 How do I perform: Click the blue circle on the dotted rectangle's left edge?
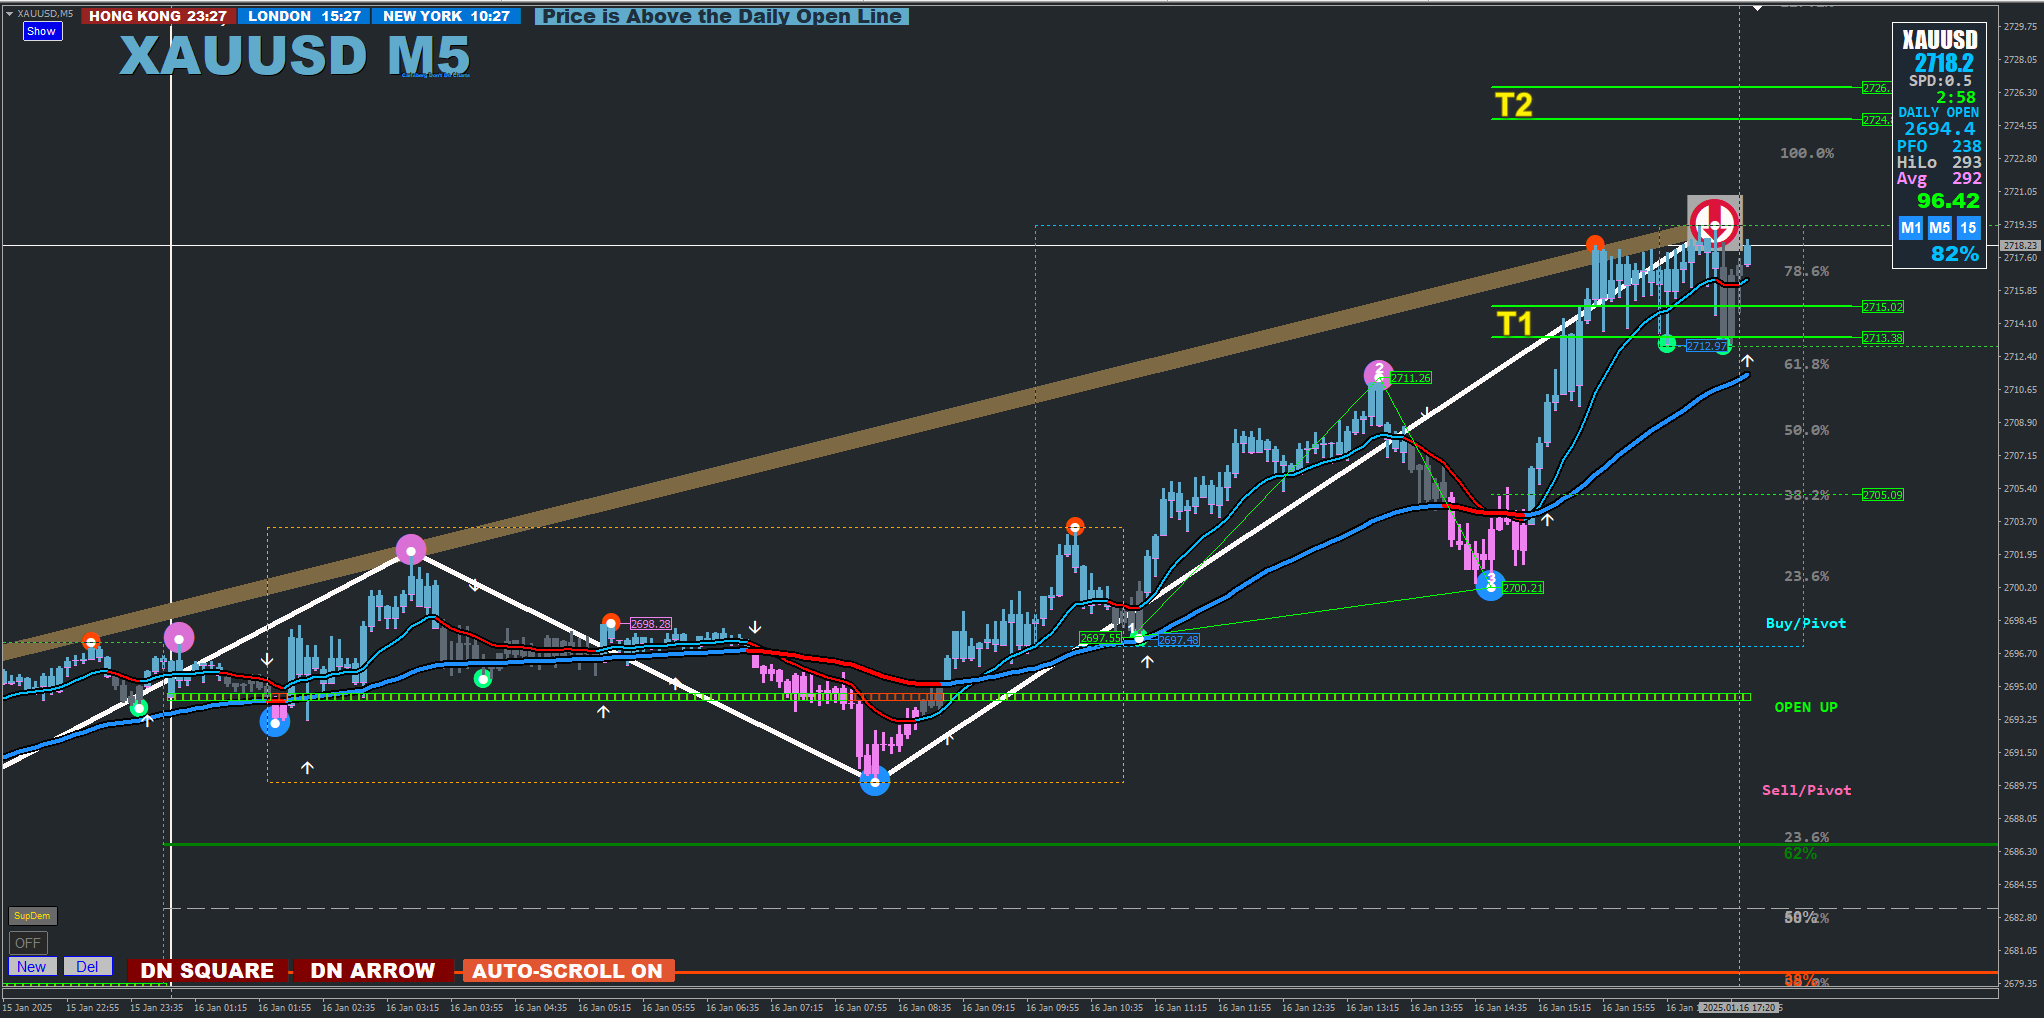pyautogui.click(x=275, y=722)
